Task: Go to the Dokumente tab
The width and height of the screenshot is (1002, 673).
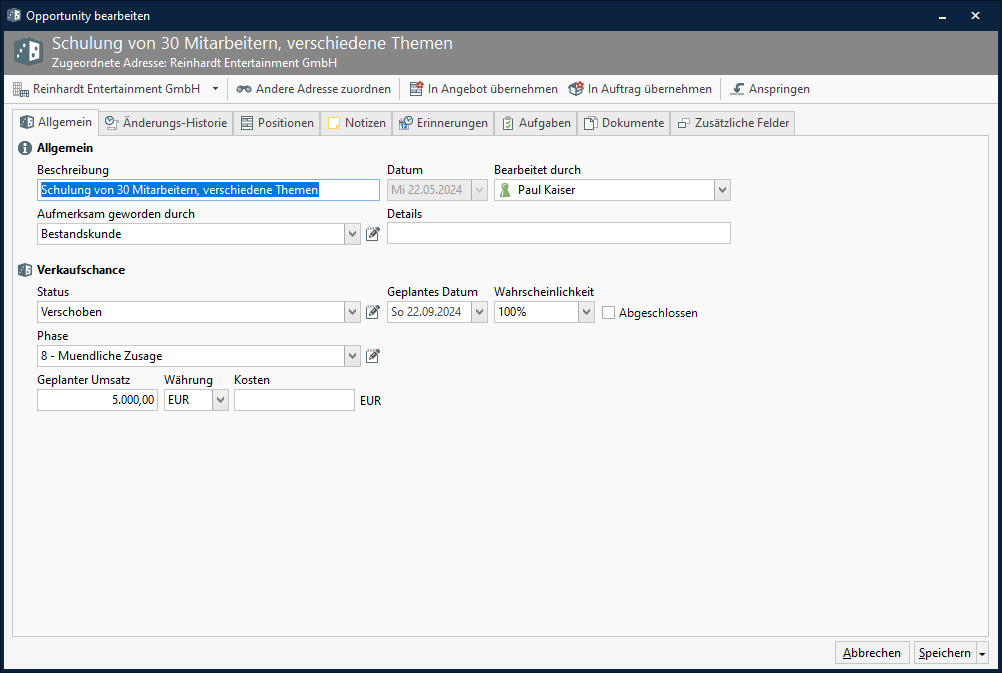Action: [x=623, y=123]
